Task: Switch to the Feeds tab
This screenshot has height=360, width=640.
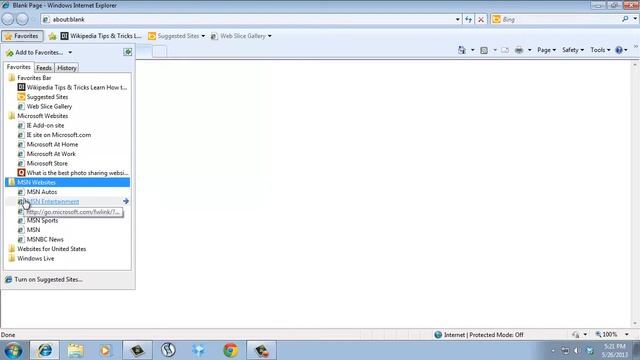Action: [44, 68]
